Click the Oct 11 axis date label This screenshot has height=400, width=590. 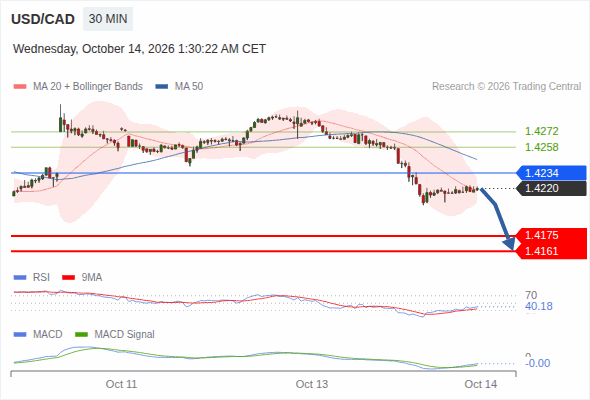[x=121, y=384]
